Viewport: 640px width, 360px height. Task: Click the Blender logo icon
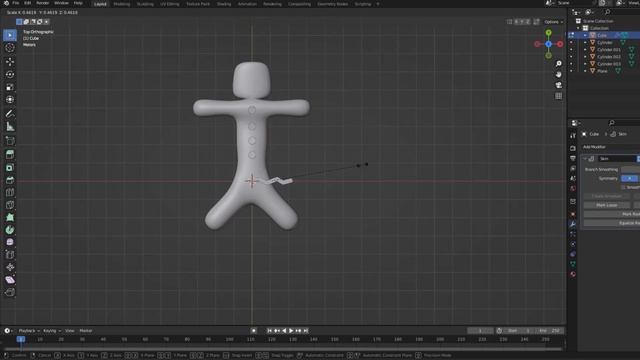point(6,3)
